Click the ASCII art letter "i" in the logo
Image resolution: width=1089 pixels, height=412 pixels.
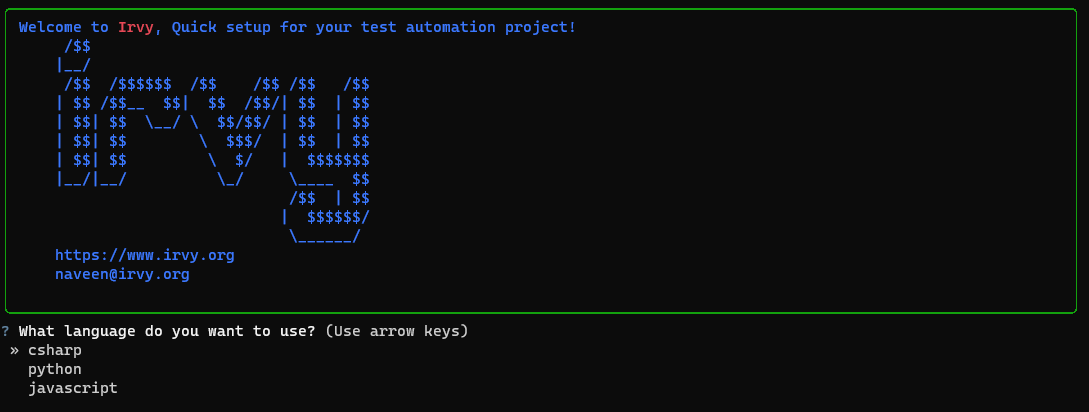74,131
